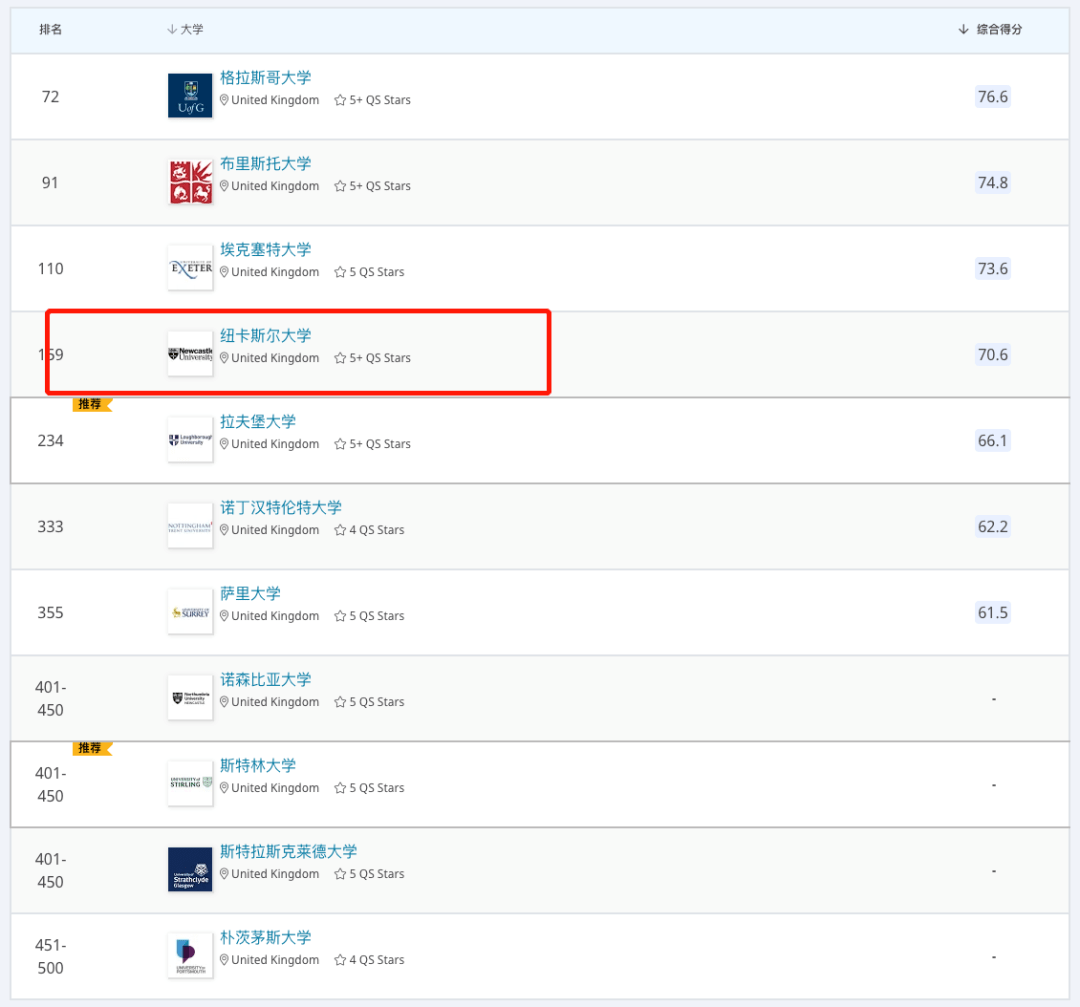Click the Northumbria University logo

(x=190, y=698)
